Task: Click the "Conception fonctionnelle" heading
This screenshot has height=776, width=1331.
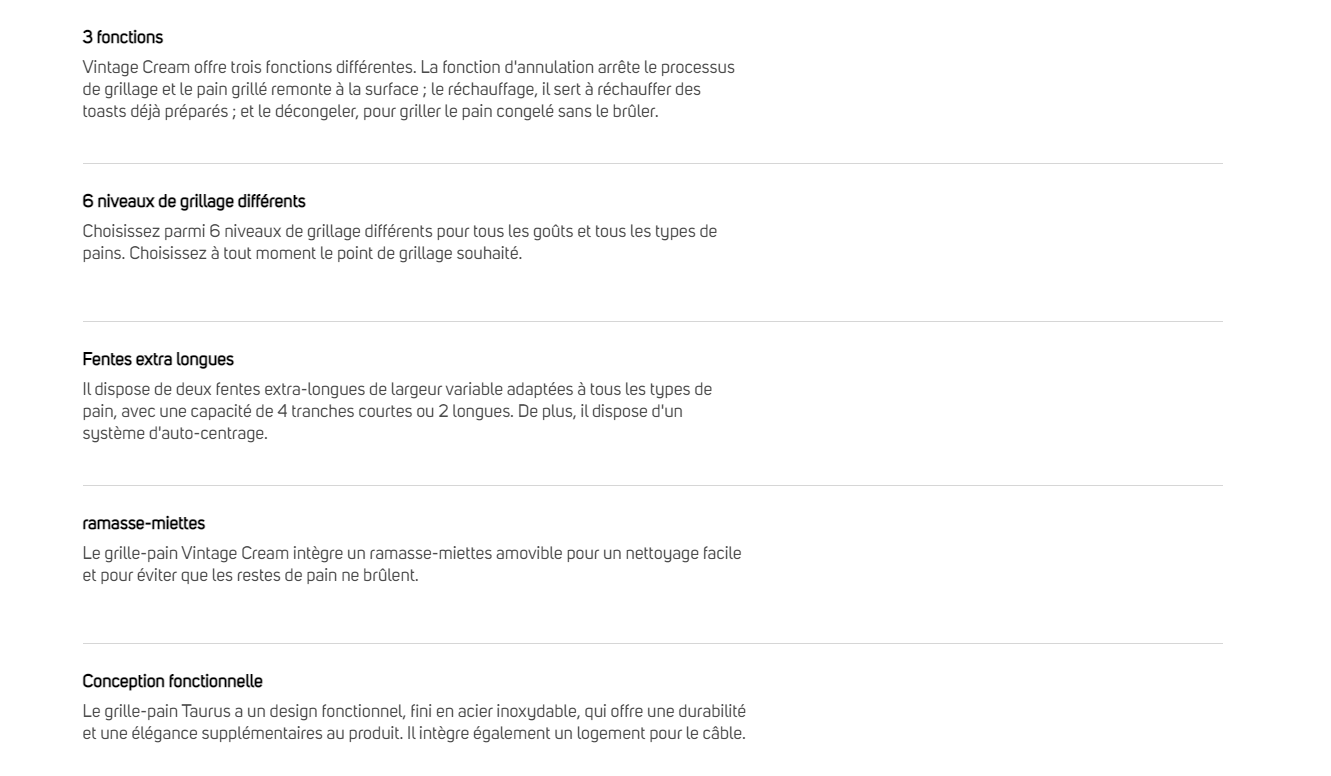Action: point(172,681)
